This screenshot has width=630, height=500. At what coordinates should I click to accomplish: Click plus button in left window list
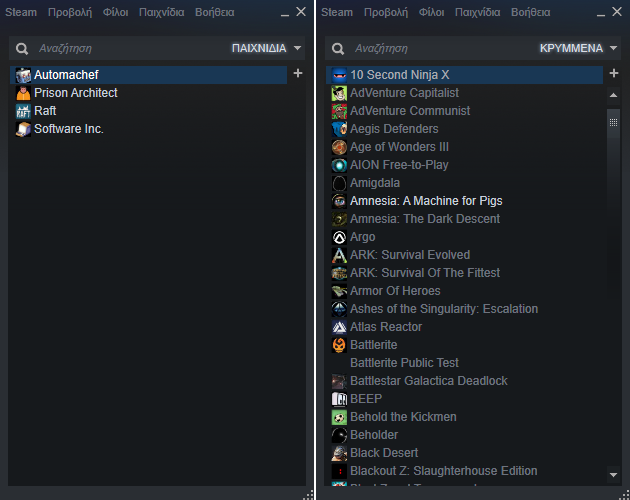point(298,73)
